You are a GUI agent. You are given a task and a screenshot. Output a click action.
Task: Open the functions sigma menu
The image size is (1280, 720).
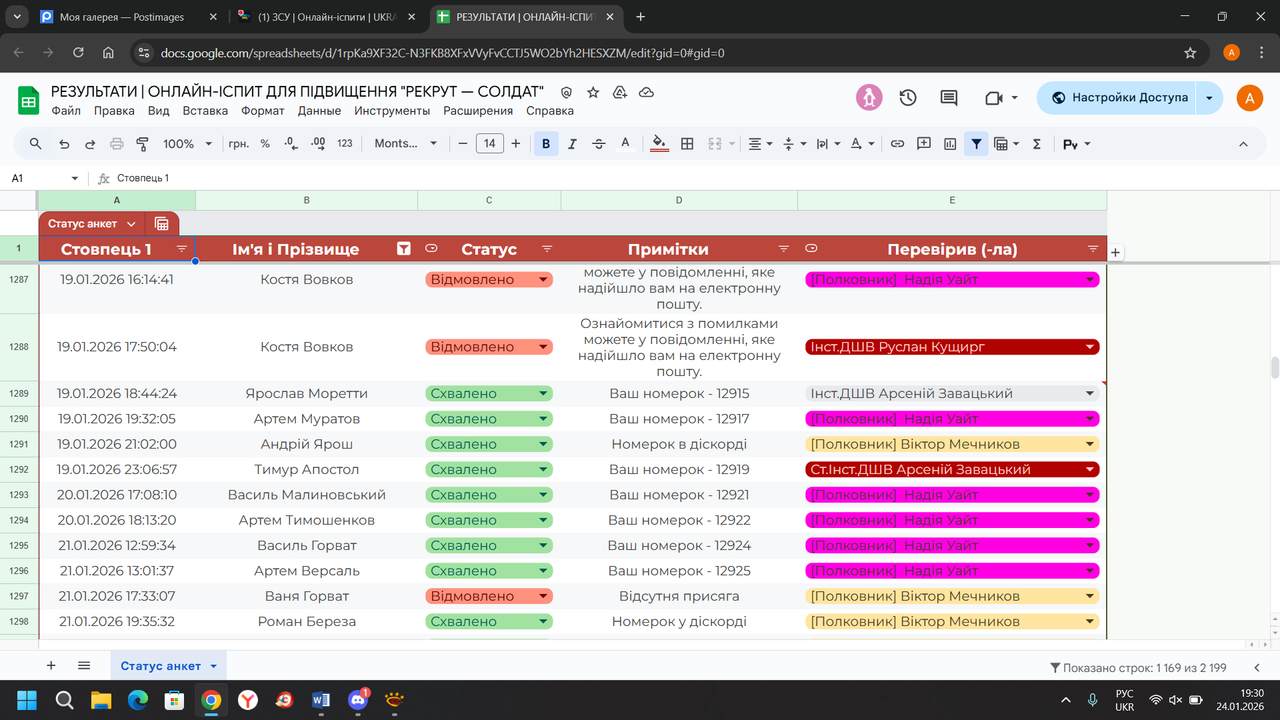(1037, 144)
